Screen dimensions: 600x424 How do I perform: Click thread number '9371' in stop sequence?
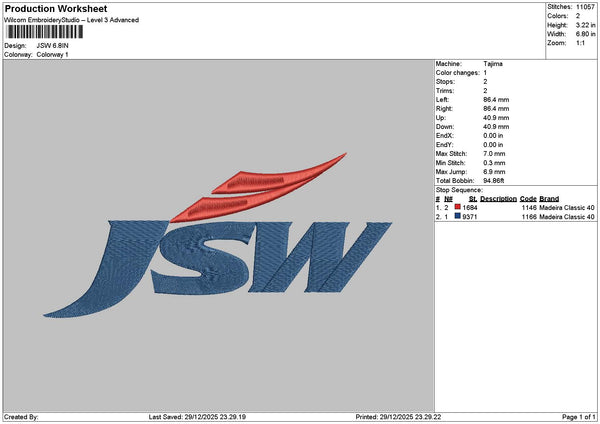point(470,217)
